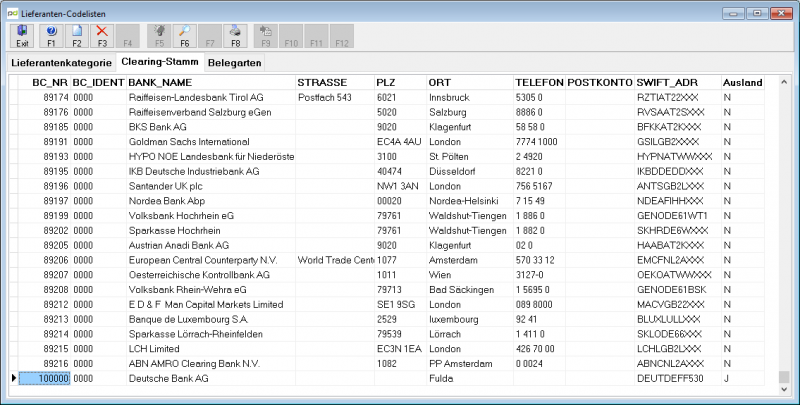This screenshot has width=800, height=405.
Task: Select the Ausland cell with value J
Action: coord(742,378)
